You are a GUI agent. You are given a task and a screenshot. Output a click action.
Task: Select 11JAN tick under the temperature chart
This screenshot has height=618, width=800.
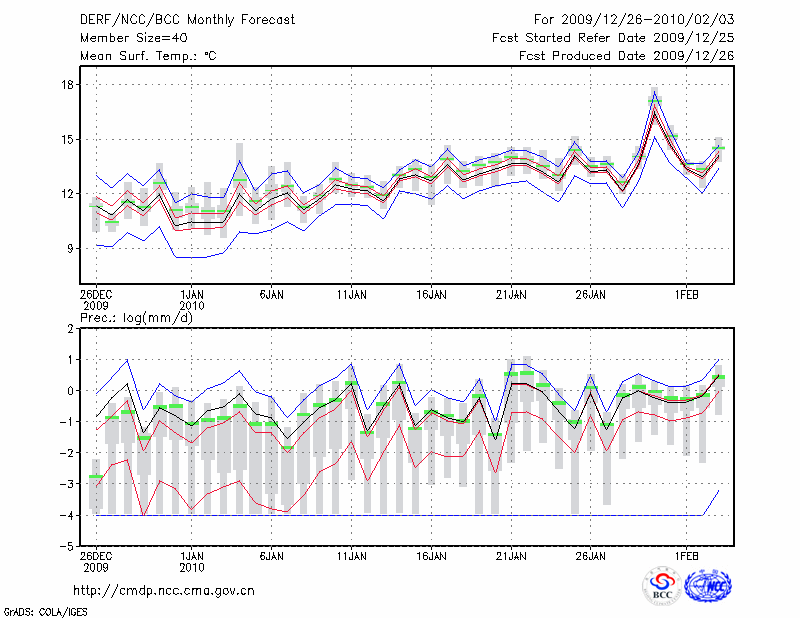(x=351, y=296)
